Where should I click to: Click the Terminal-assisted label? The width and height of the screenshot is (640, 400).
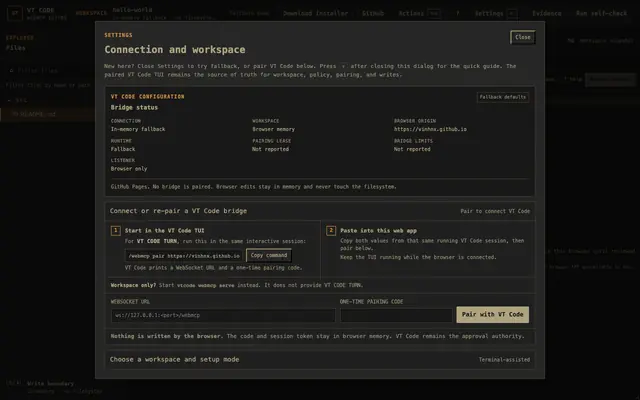[x=504, y=360]
